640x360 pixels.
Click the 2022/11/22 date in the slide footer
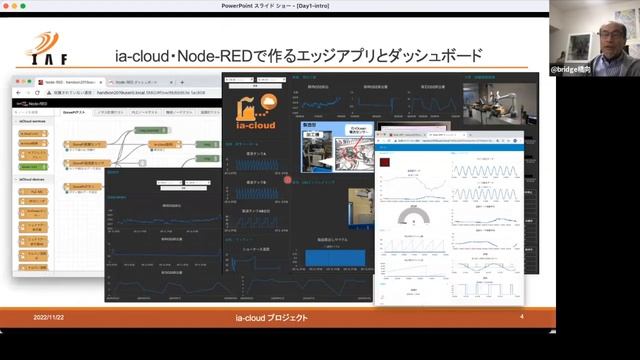pyautogui.click(x=49, y=317)
